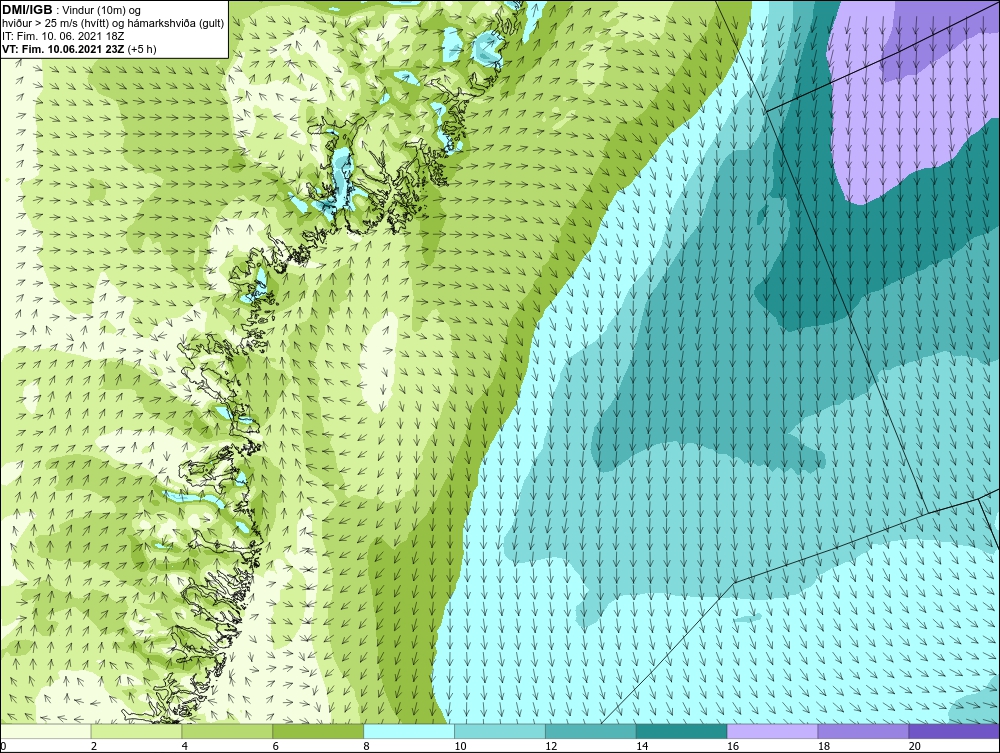Click the 4-6 m/s green legend swatch
The height and width of the screenshot is (753, 1000).
tap(227, 731)
